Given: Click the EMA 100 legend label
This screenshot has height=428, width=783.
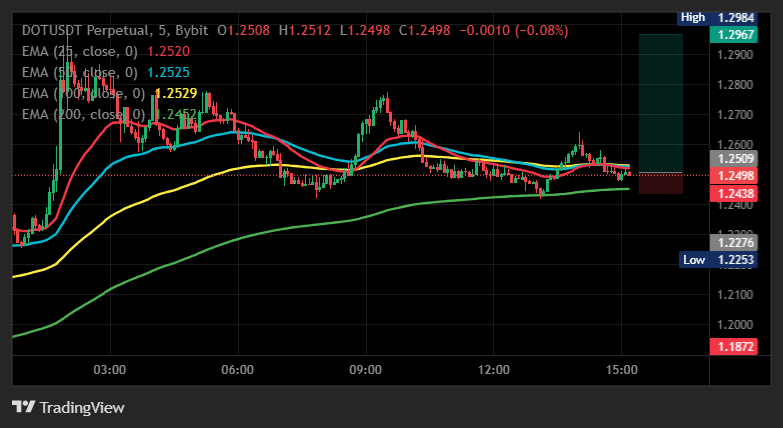Looking at the screenshot, I should tap(84, 93).
